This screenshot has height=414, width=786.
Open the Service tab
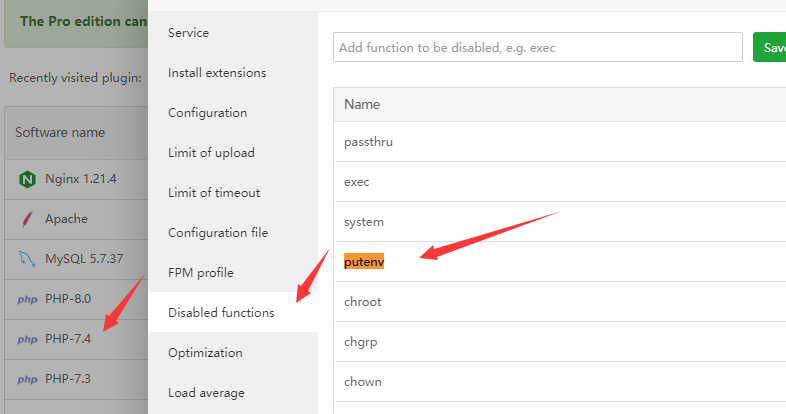coord(188,33)
